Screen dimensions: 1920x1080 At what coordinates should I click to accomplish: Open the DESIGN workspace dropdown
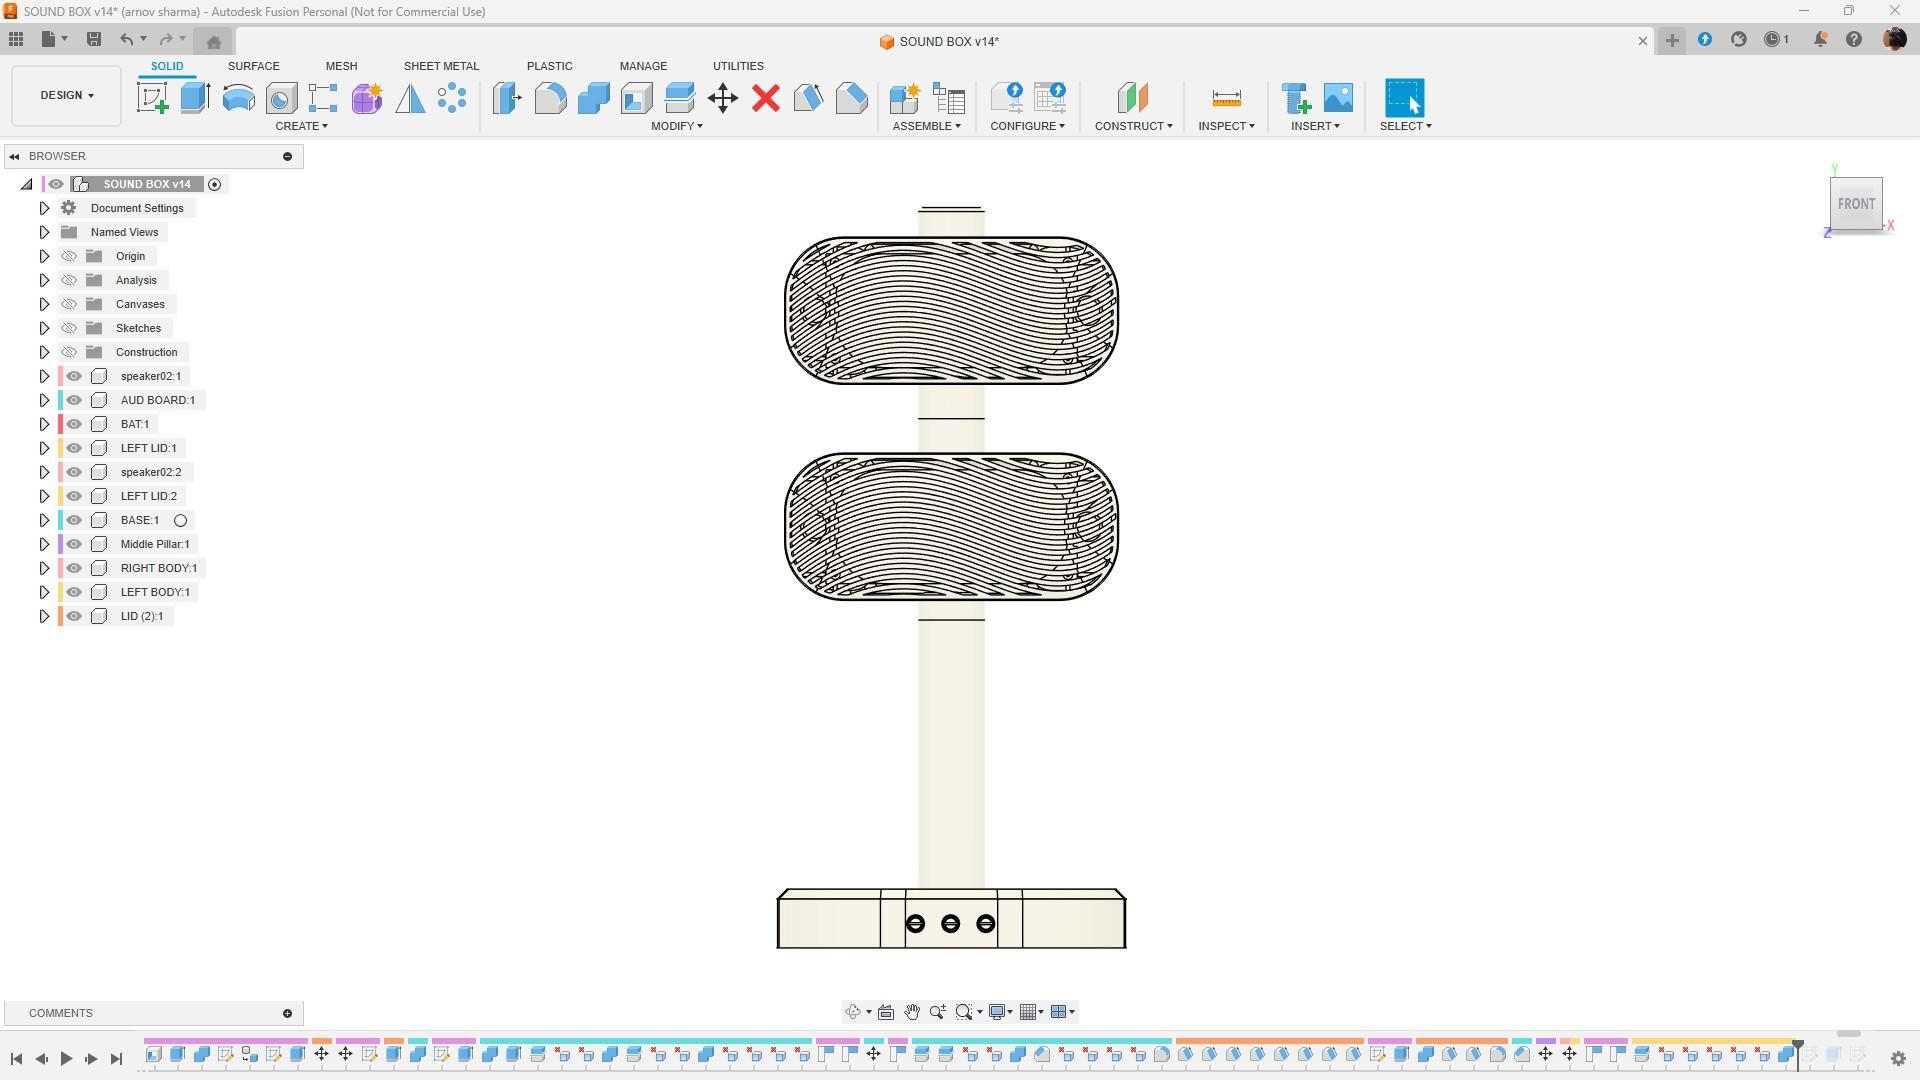tap(67, 95)
